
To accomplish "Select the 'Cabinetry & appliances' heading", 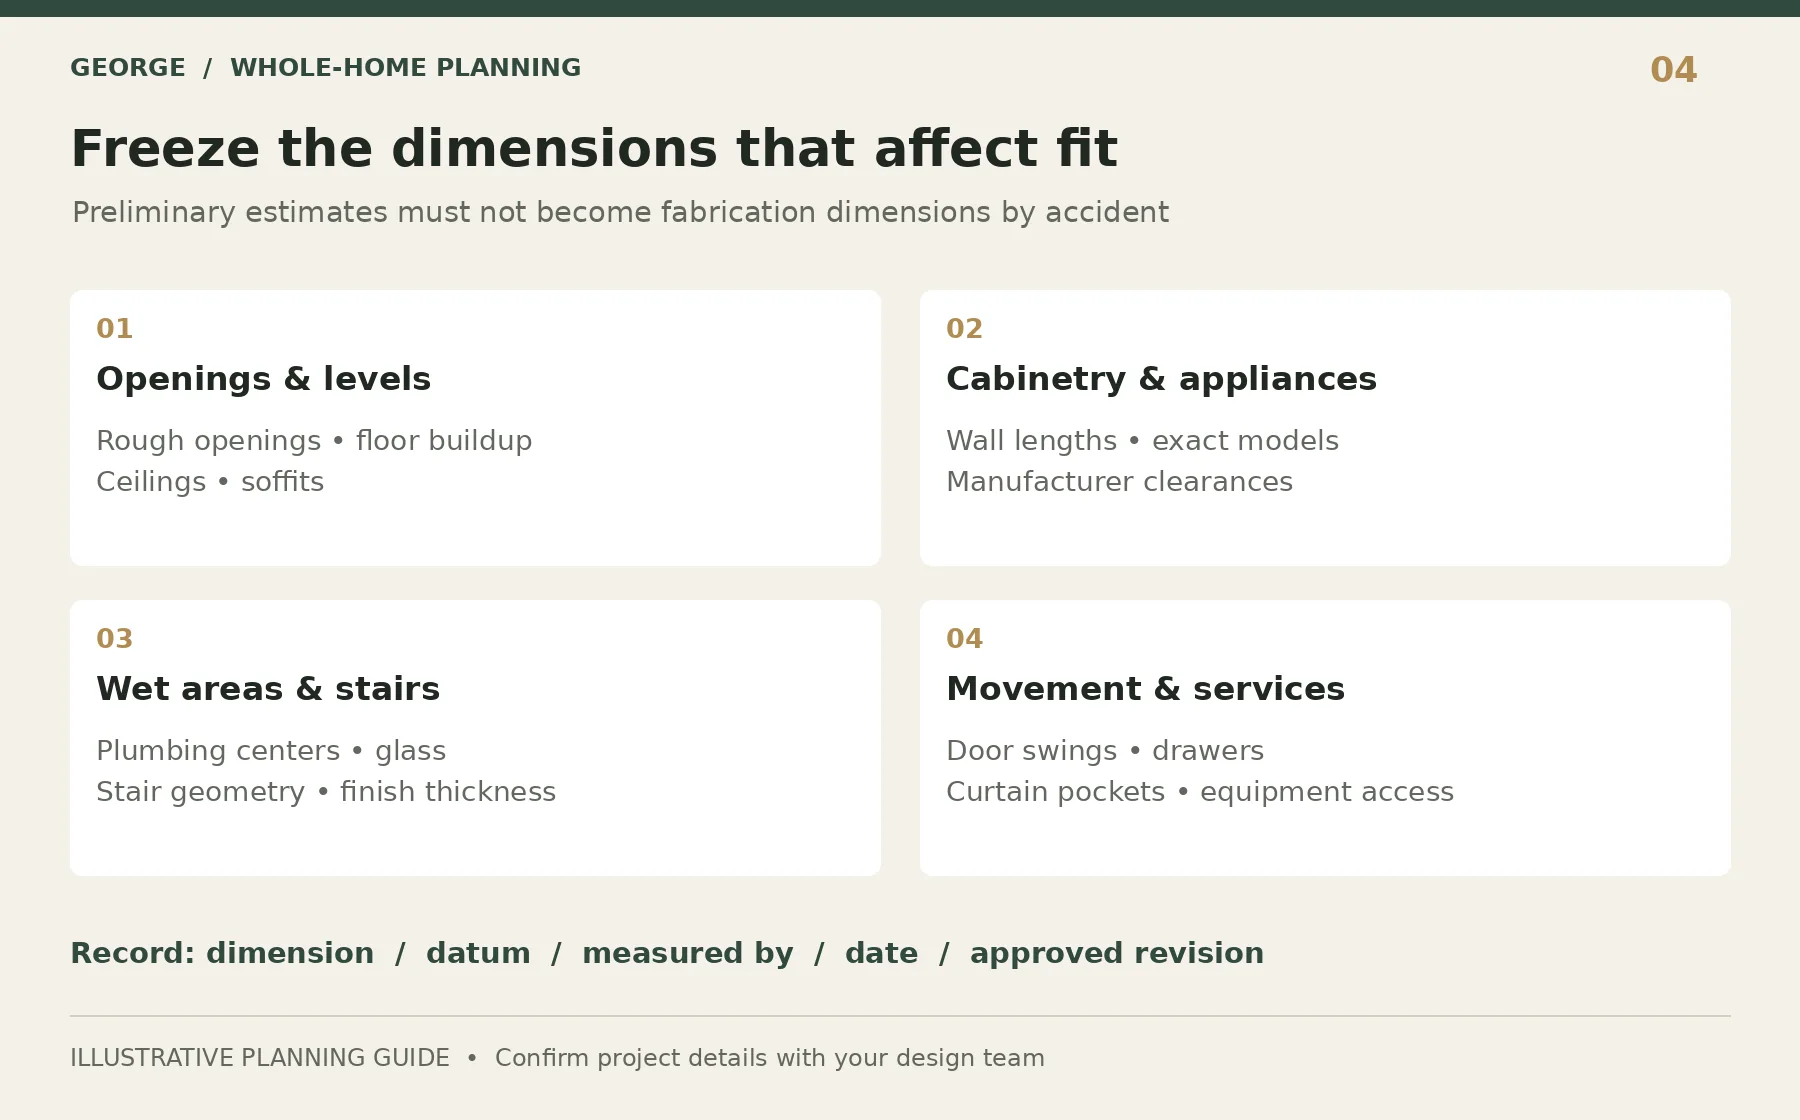I will click(1161, 379).
